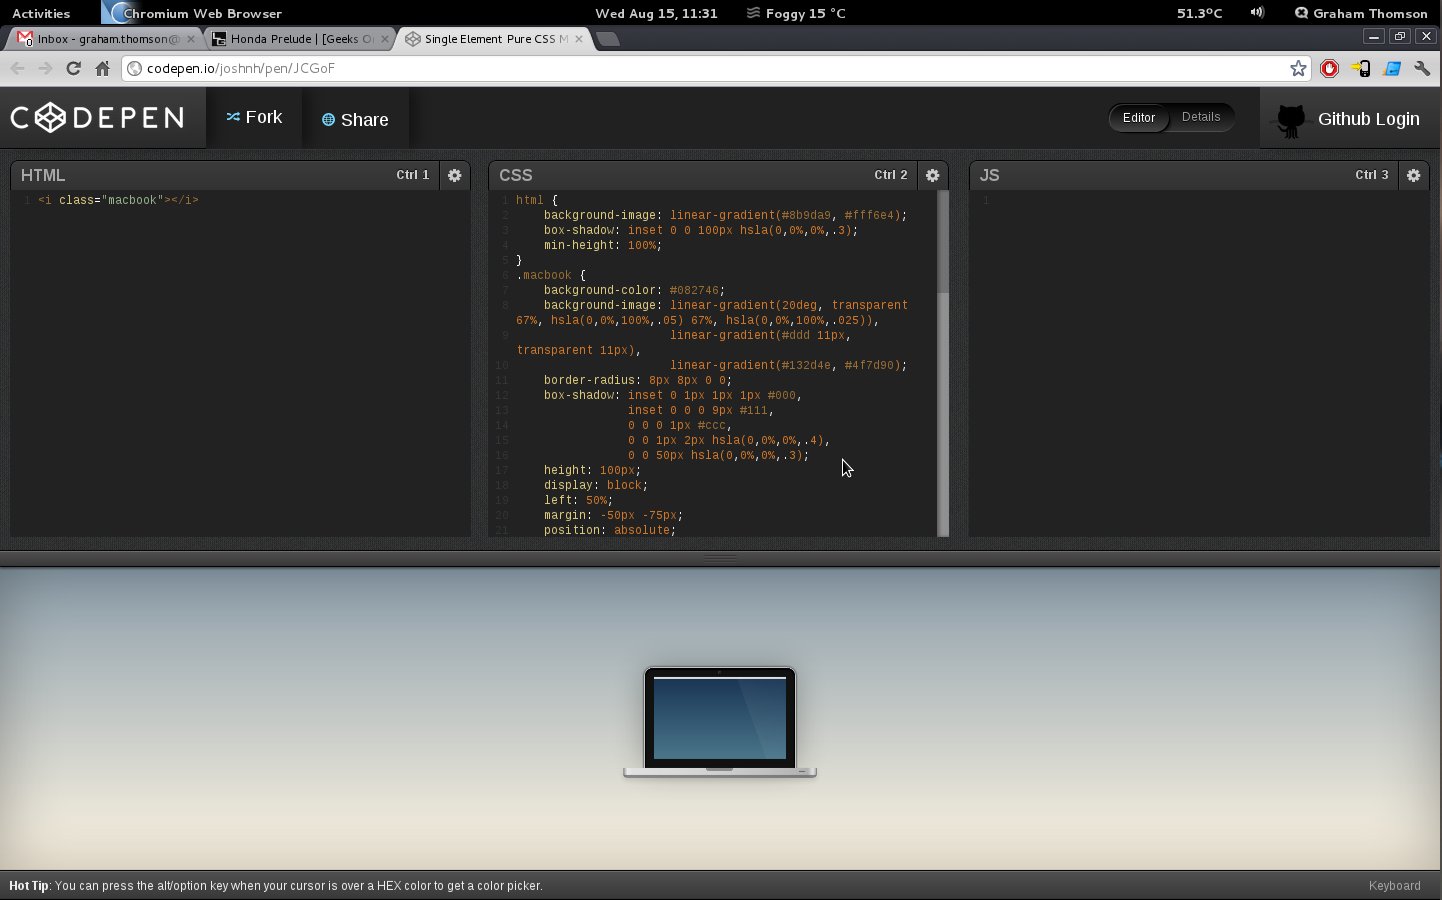Go back in browser history
Viewport: 1442px width, 900px height.
point(17,68)
